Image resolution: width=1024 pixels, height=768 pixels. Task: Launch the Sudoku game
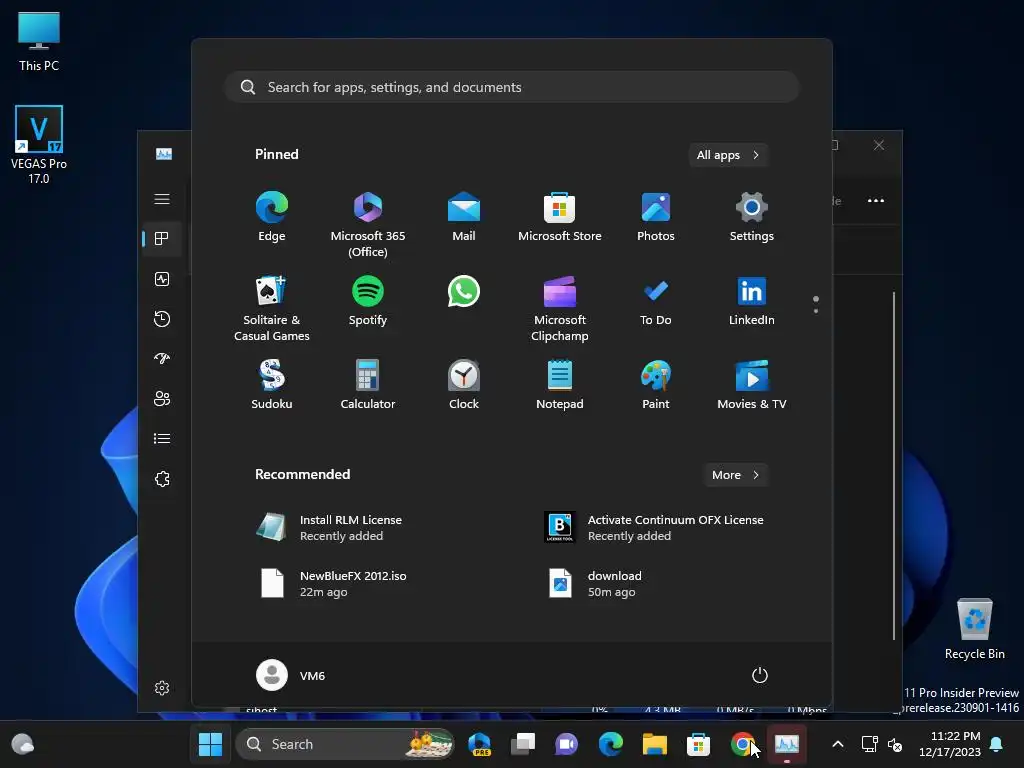272,385
